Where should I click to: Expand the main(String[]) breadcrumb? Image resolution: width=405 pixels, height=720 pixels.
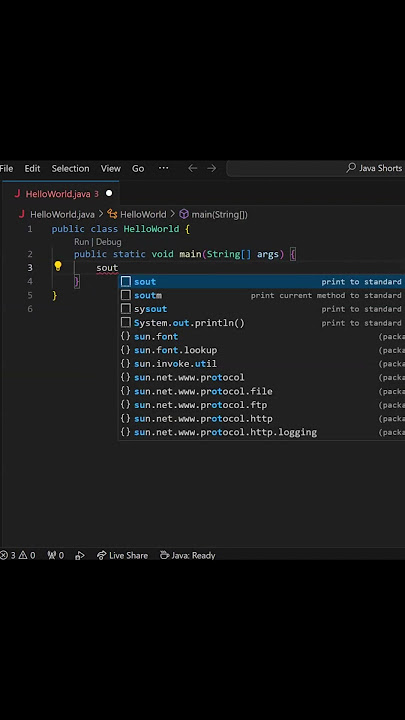click(x=213, y=214)
